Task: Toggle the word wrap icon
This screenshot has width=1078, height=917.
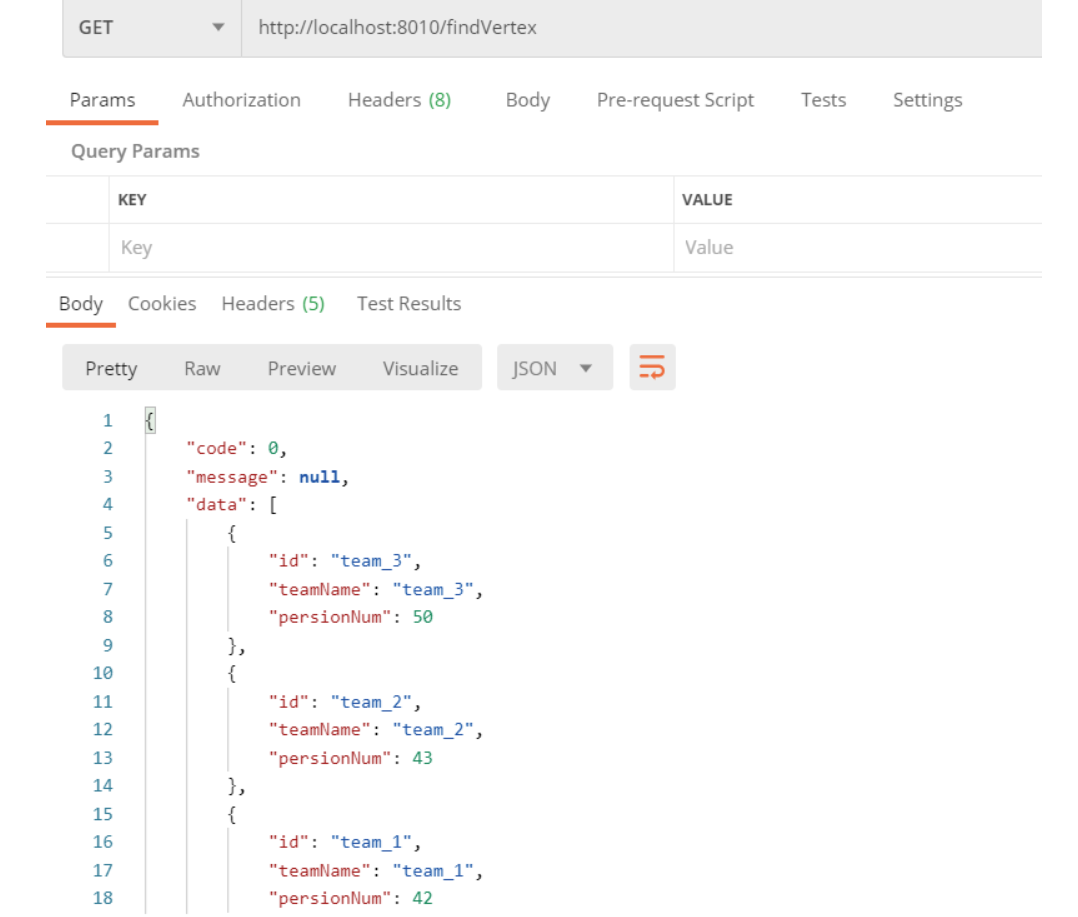Action: click(652, 368)
